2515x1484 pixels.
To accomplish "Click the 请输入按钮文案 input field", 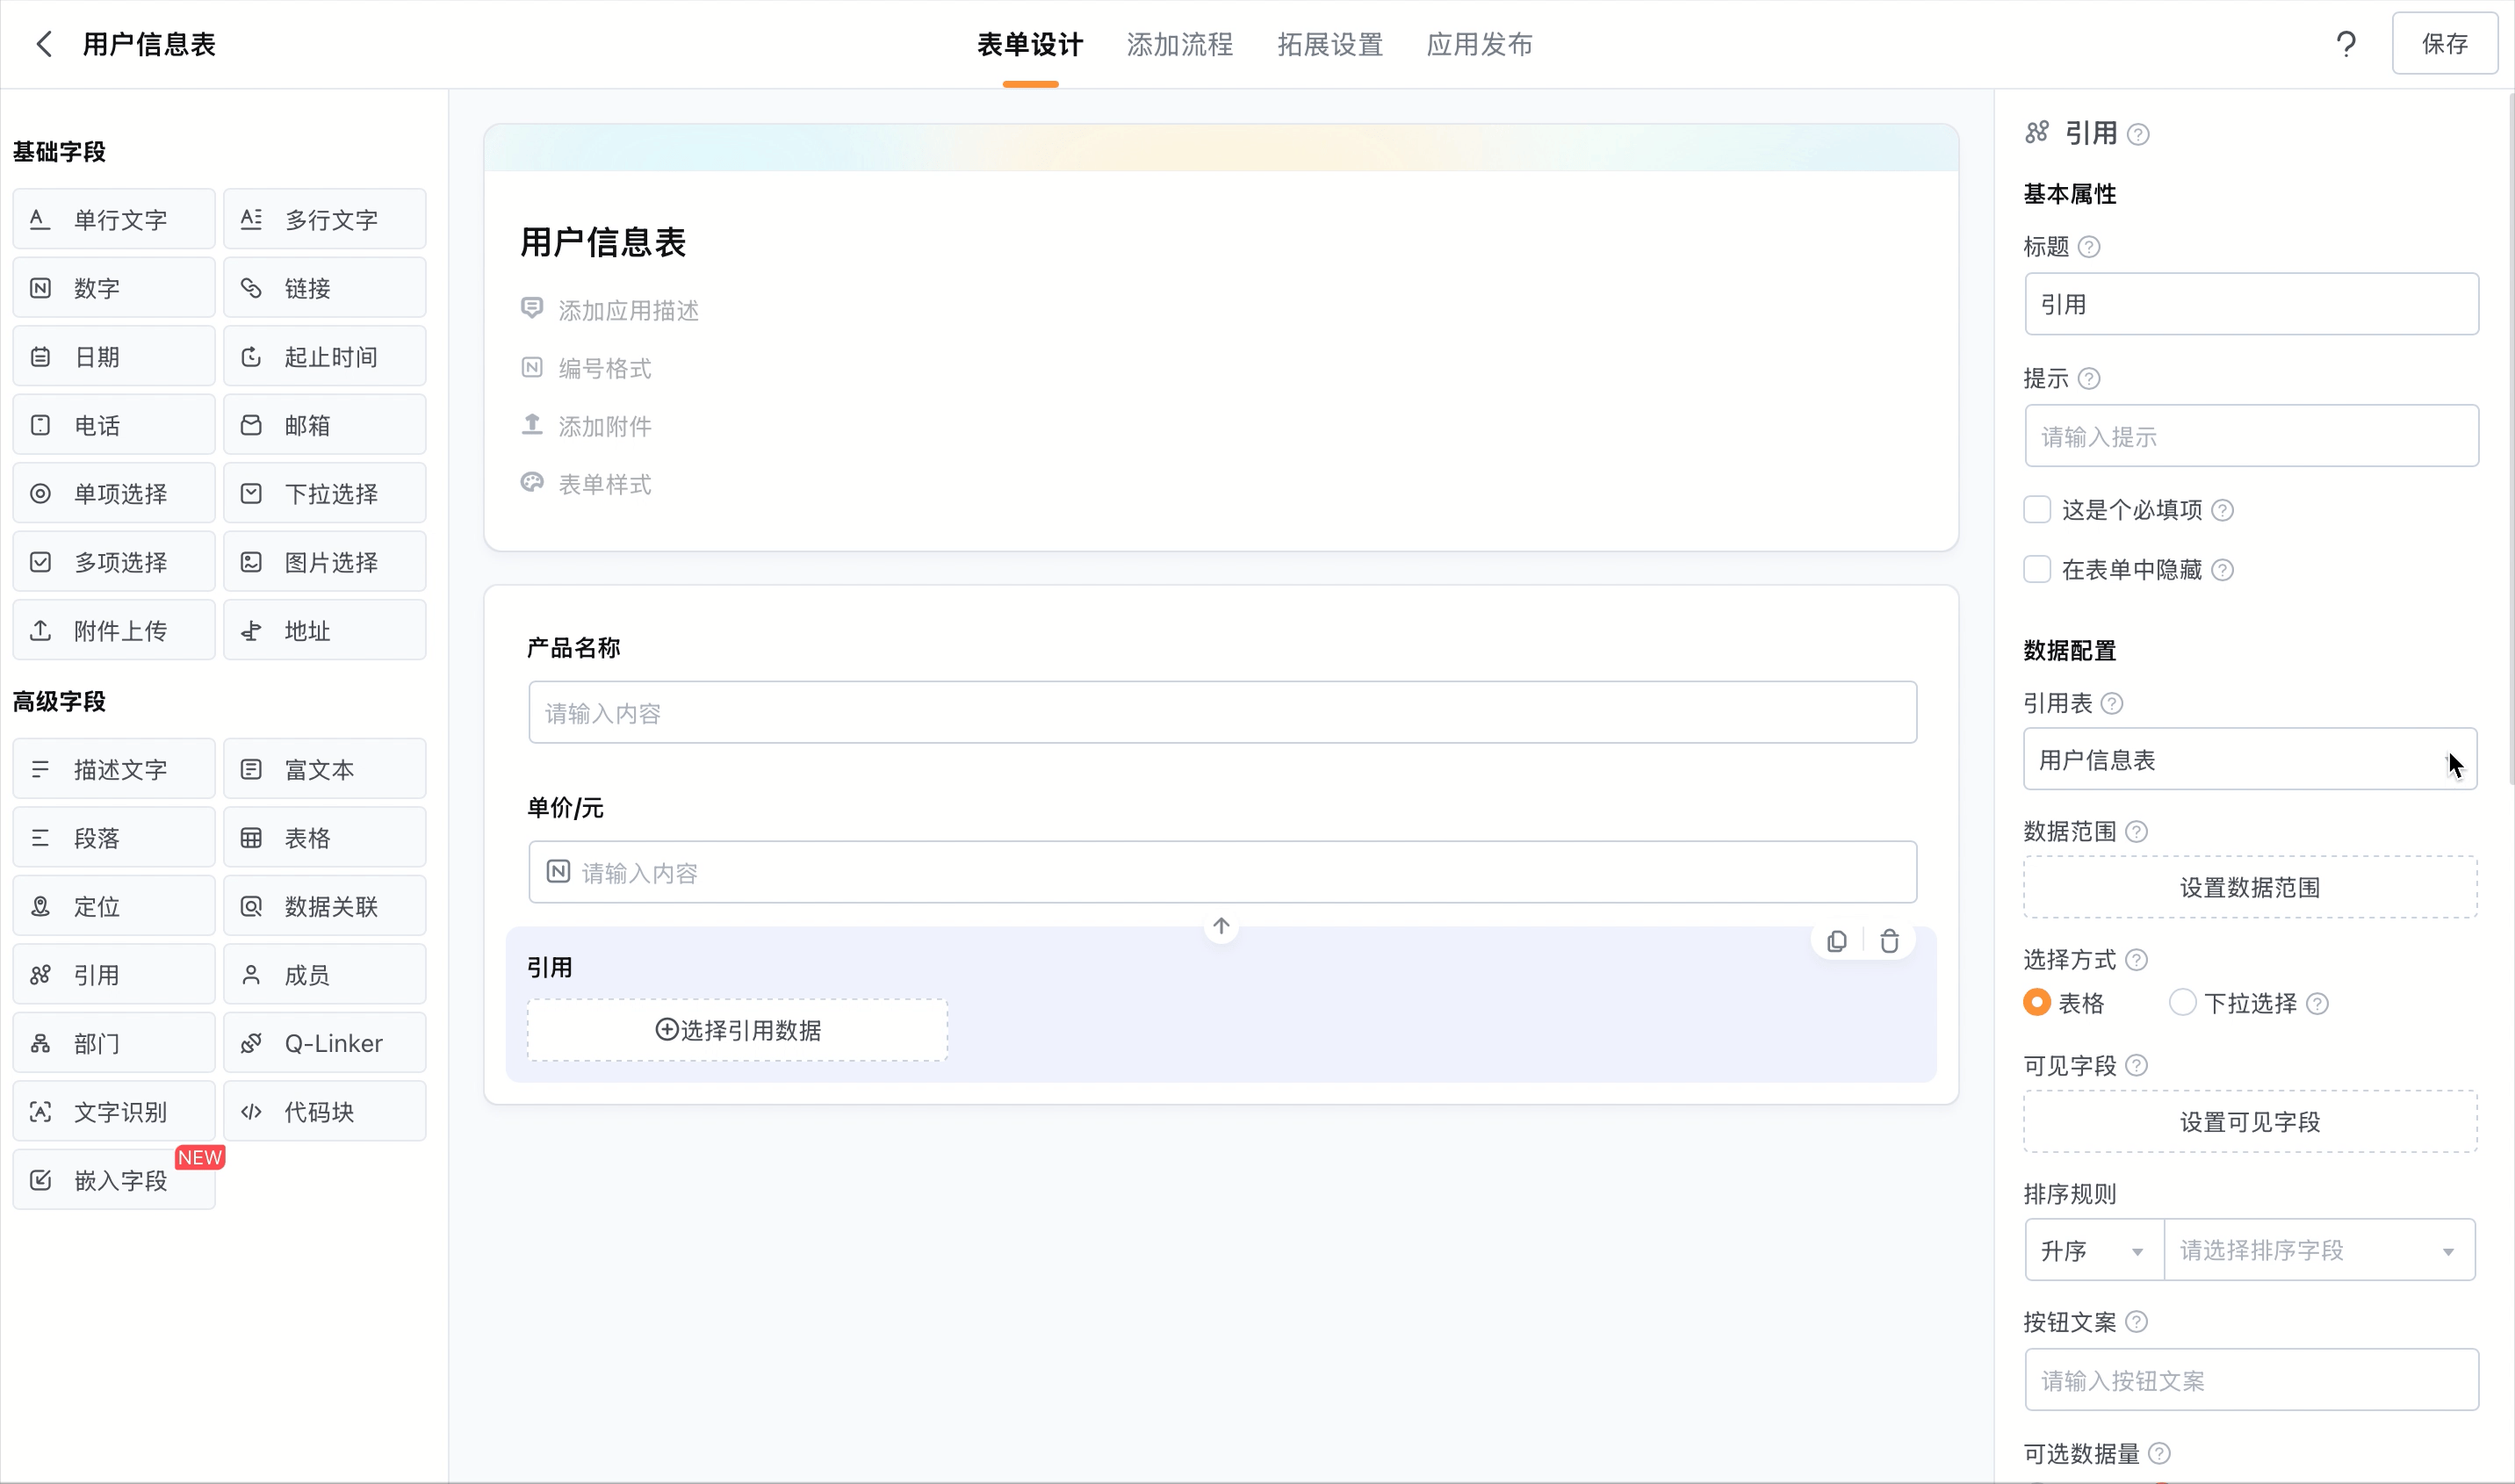I will coord(2252,1380).
